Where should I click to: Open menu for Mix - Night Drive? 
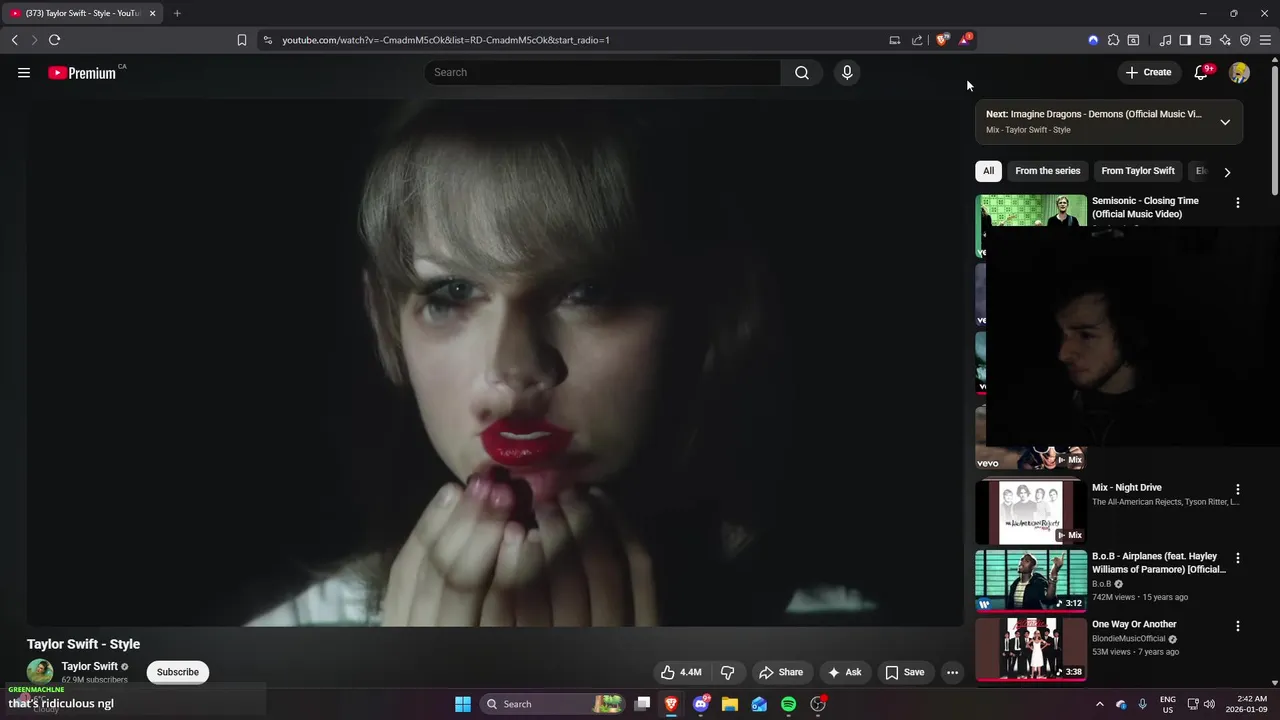coord(1237,490)
